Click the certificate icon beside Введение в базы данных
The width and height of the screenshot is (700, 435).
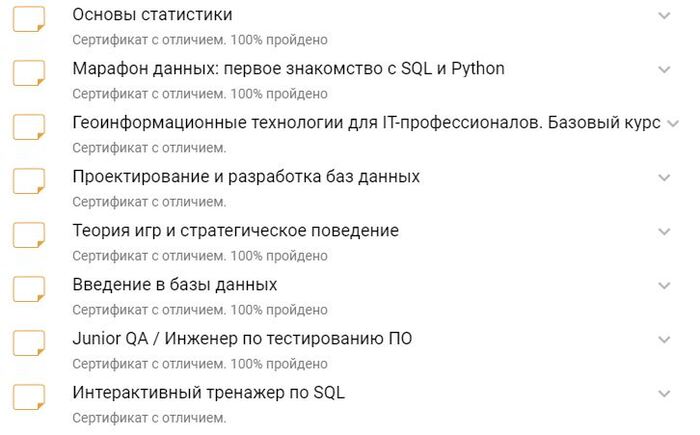click(29, 290)
